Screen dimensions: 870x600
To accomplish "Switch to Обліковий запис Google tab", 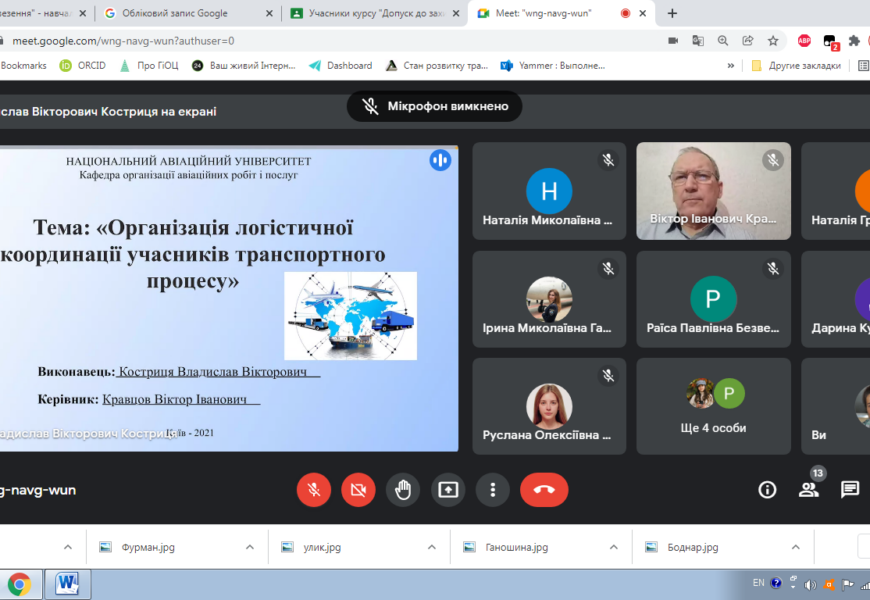I will point(180,13).
